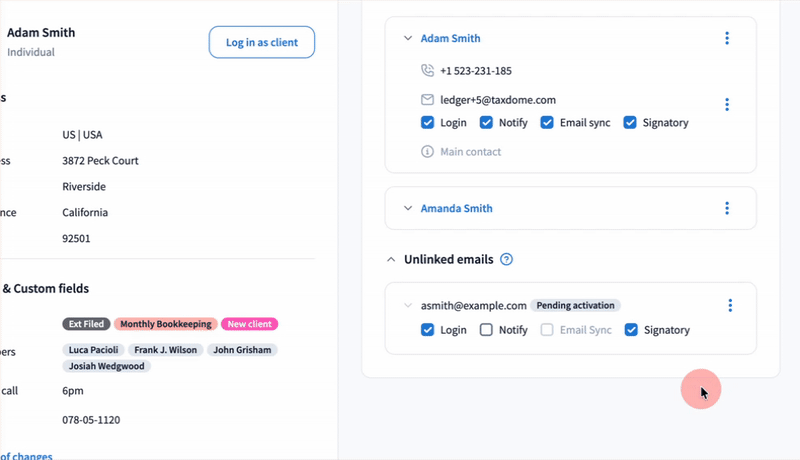Click the envelope icon beside ledger+5@taxdome.com
The image size is (800, 460).
pos(428,100)
